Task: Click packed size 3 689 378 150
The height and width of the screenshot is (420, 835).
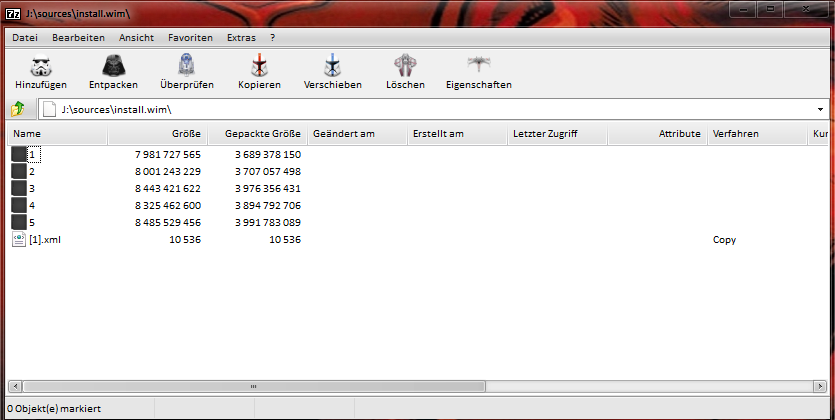Action: (268, 154)
